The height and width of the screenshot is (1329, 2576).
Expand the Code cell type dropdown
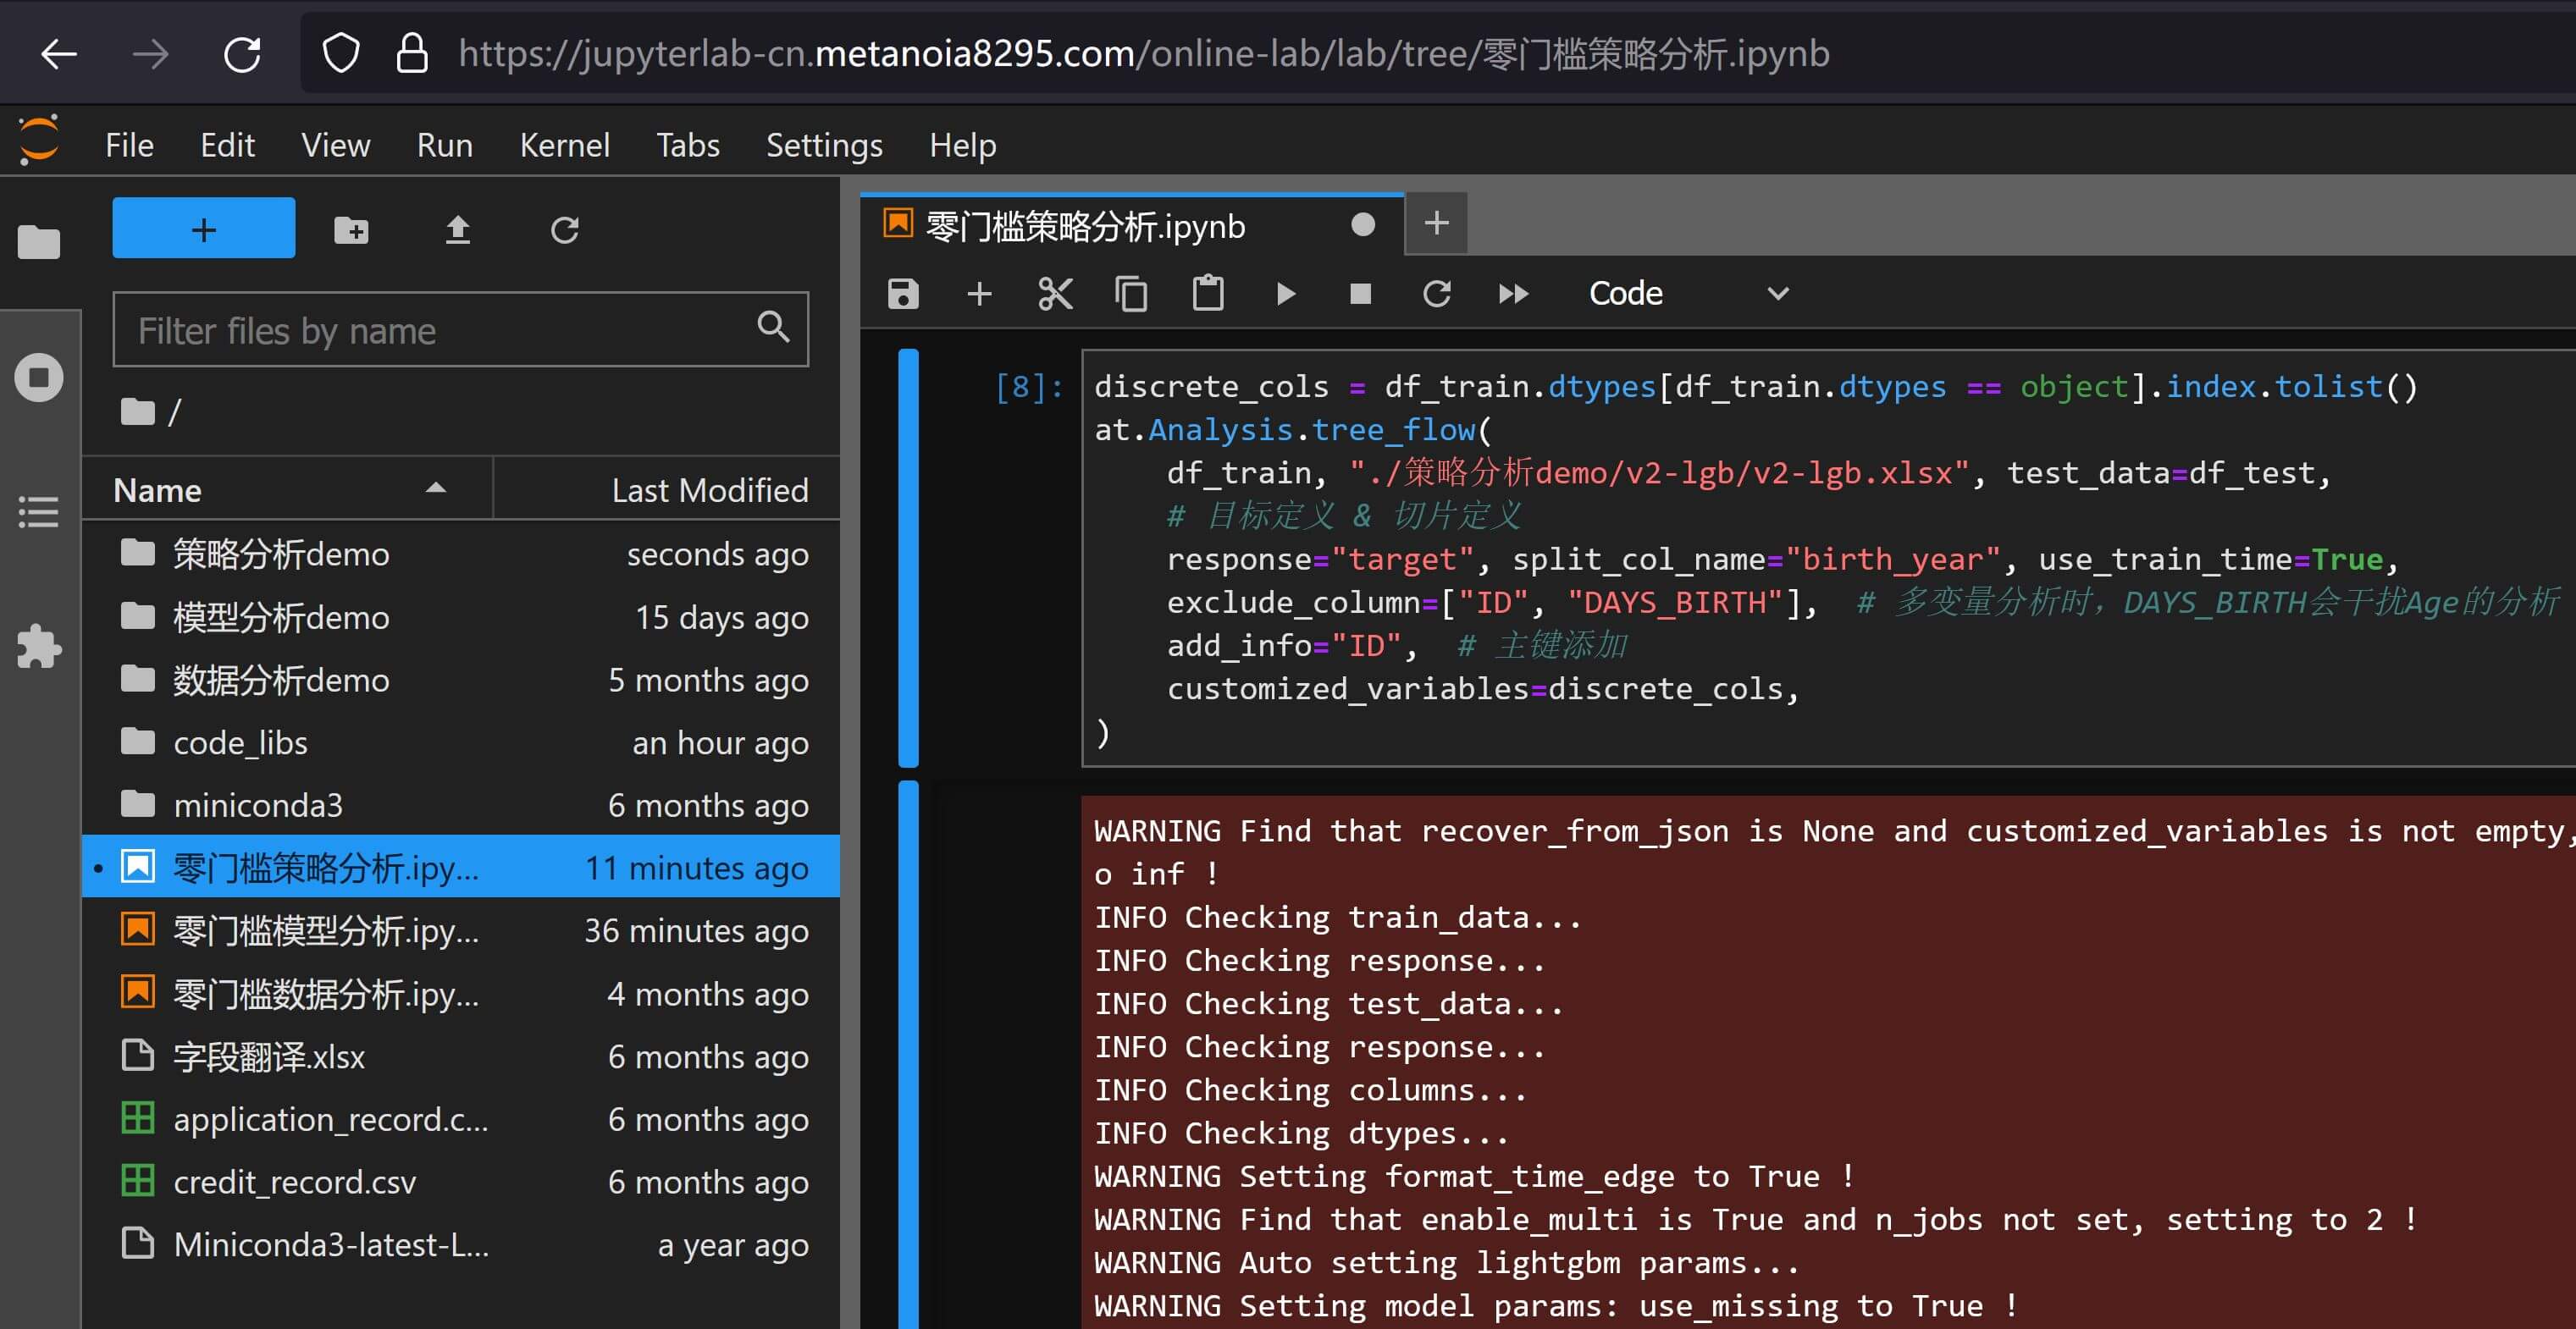tap(1688, 294)
